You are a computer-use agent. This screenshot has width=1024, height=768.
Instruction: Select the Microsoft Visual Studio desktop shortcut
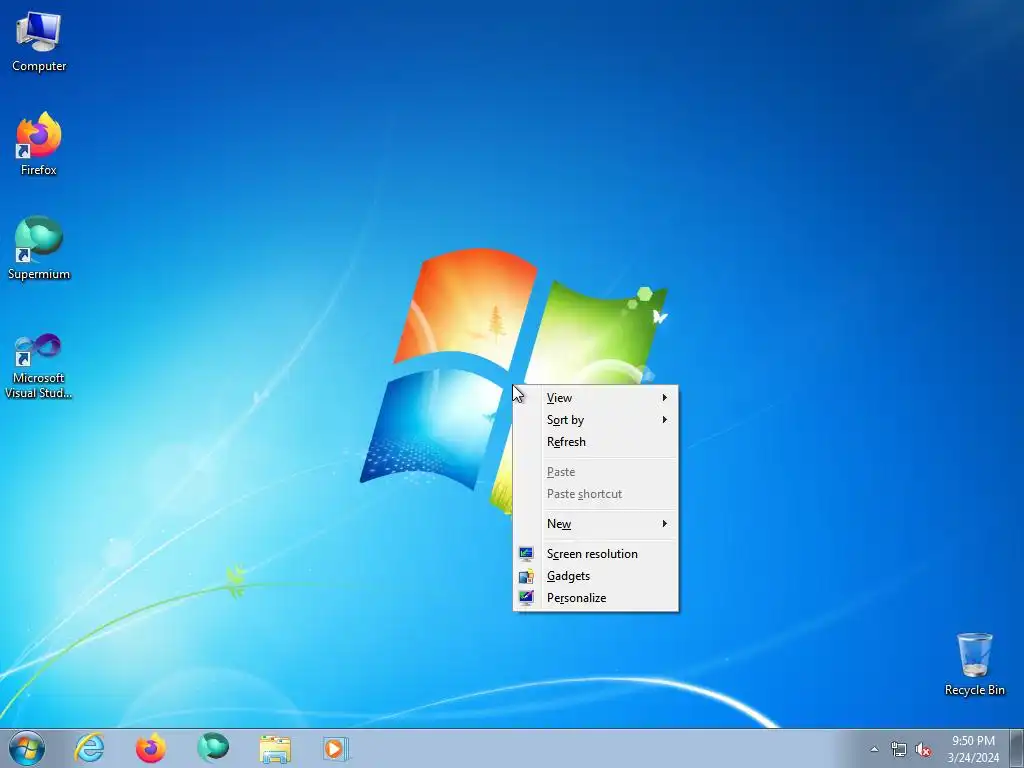pyautogui.click(x=39, y=366)
